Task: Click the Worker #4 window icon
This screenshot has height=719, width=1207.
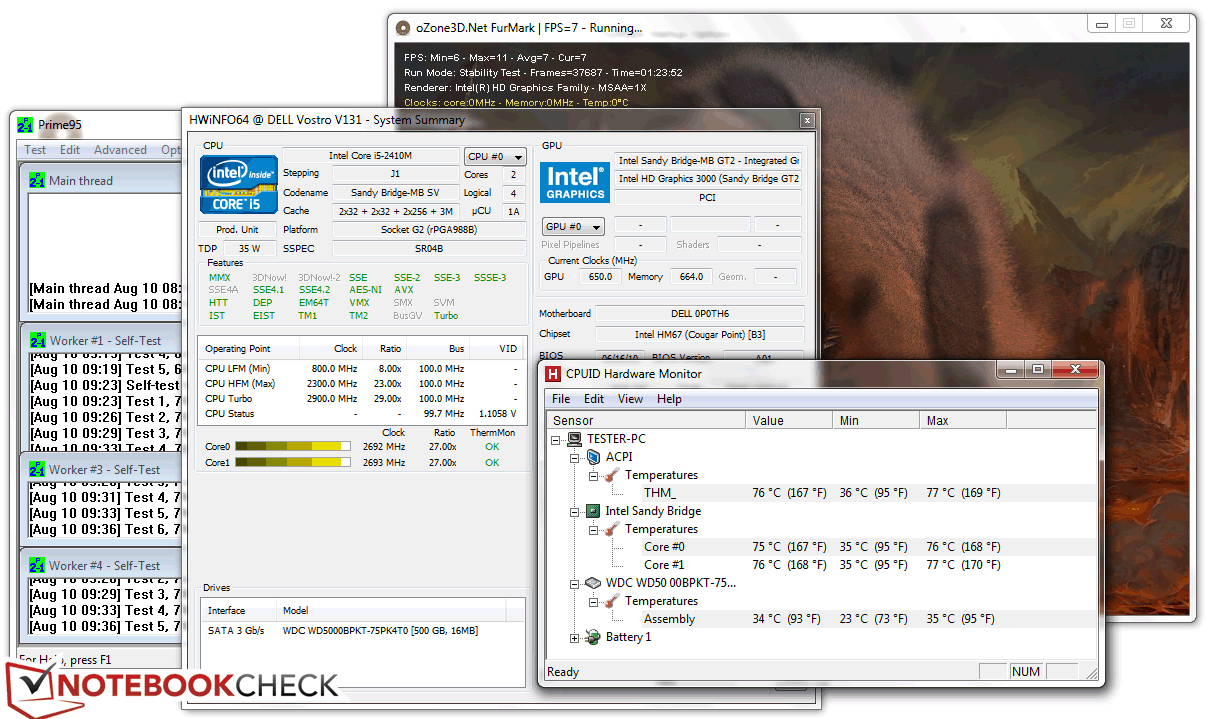Action: tap(37, 565)
